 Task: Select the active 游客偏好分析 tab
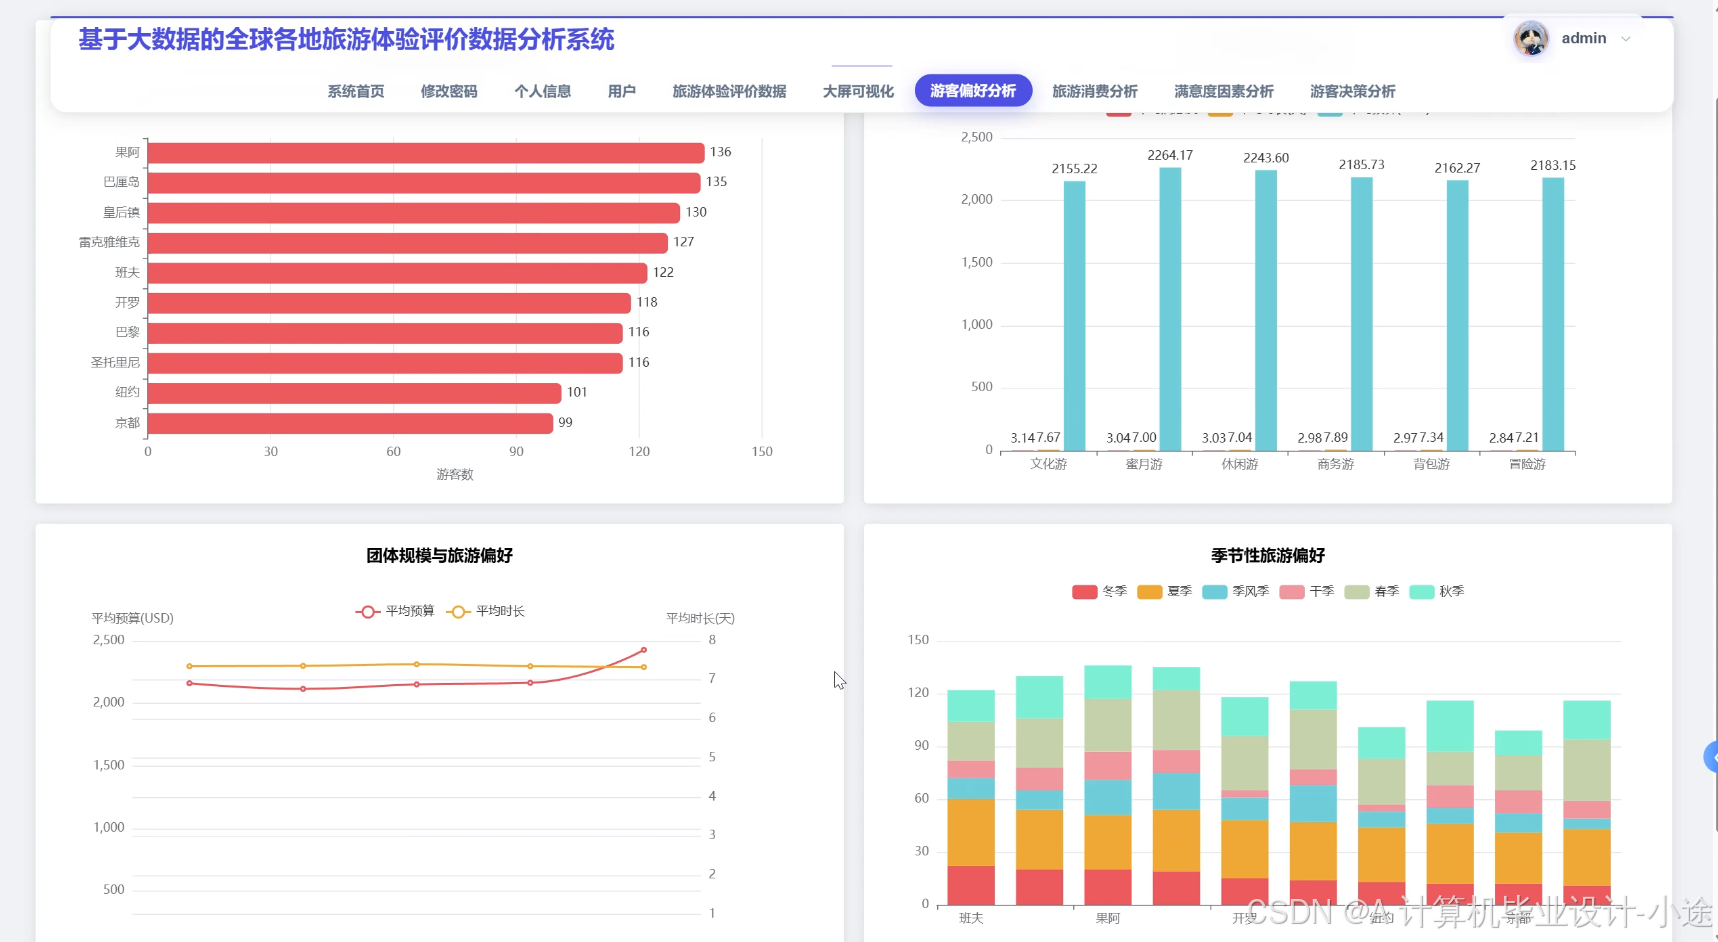(973, 90)
